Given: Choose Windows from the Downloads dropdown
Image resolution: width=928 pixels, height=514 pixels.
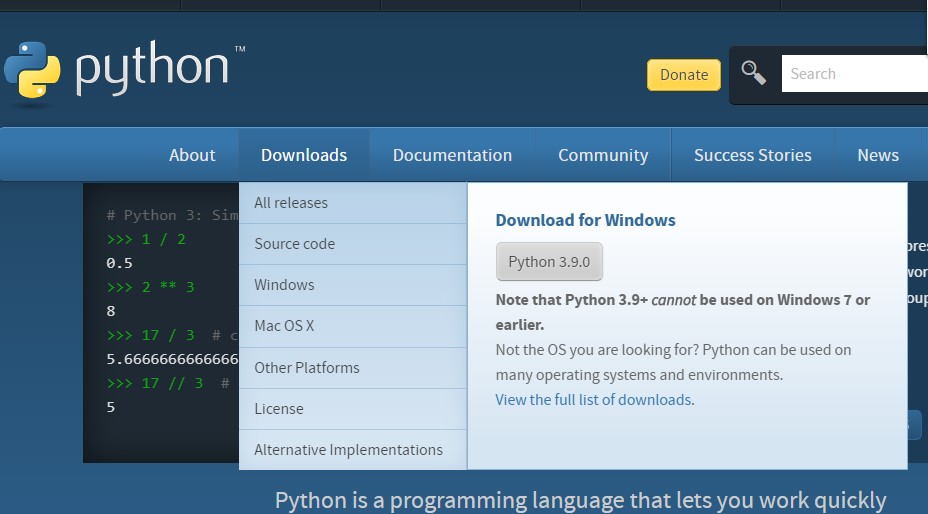Looking at the screenshot, I should 284,285.
